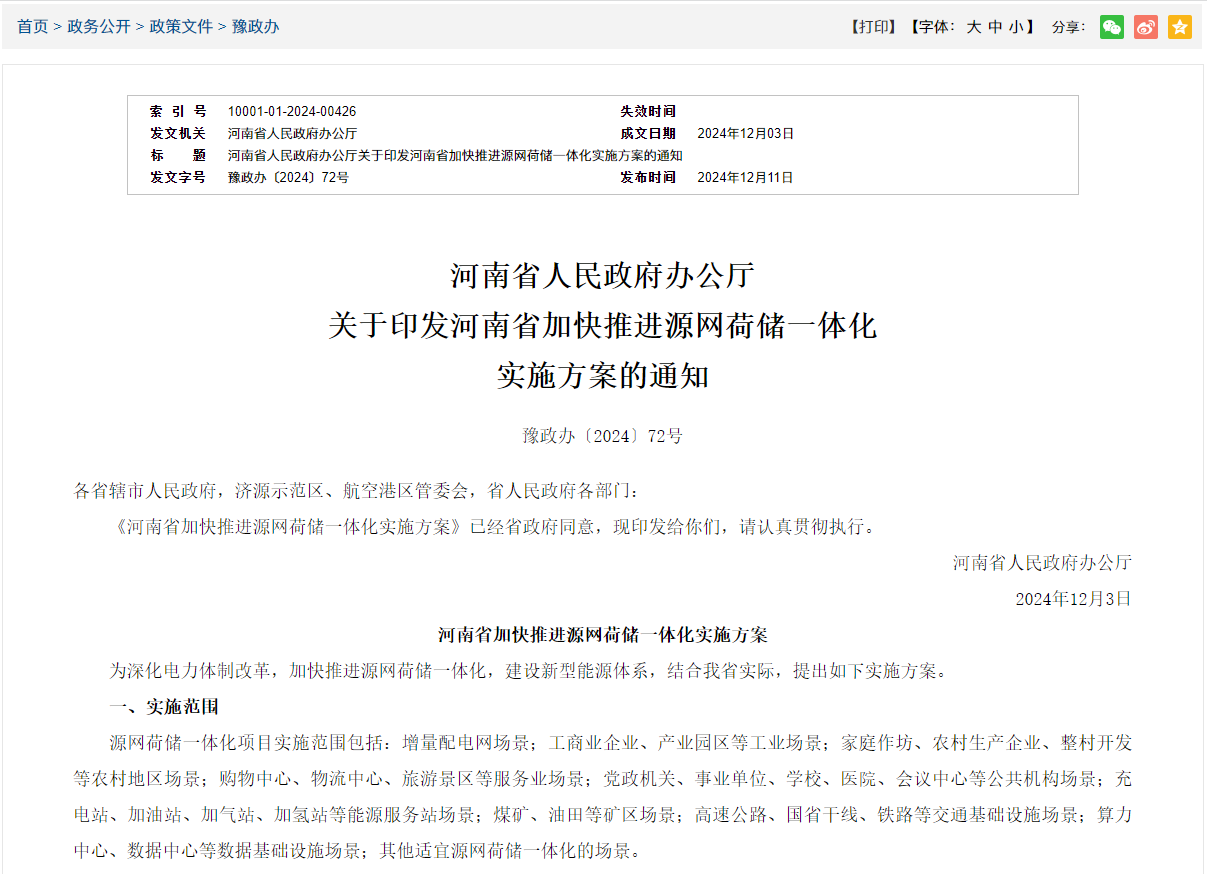Click the 发文机关 value 河南省人民政府办公厅
Viewport: 1207px width, 874px height.
click(292, 133)
